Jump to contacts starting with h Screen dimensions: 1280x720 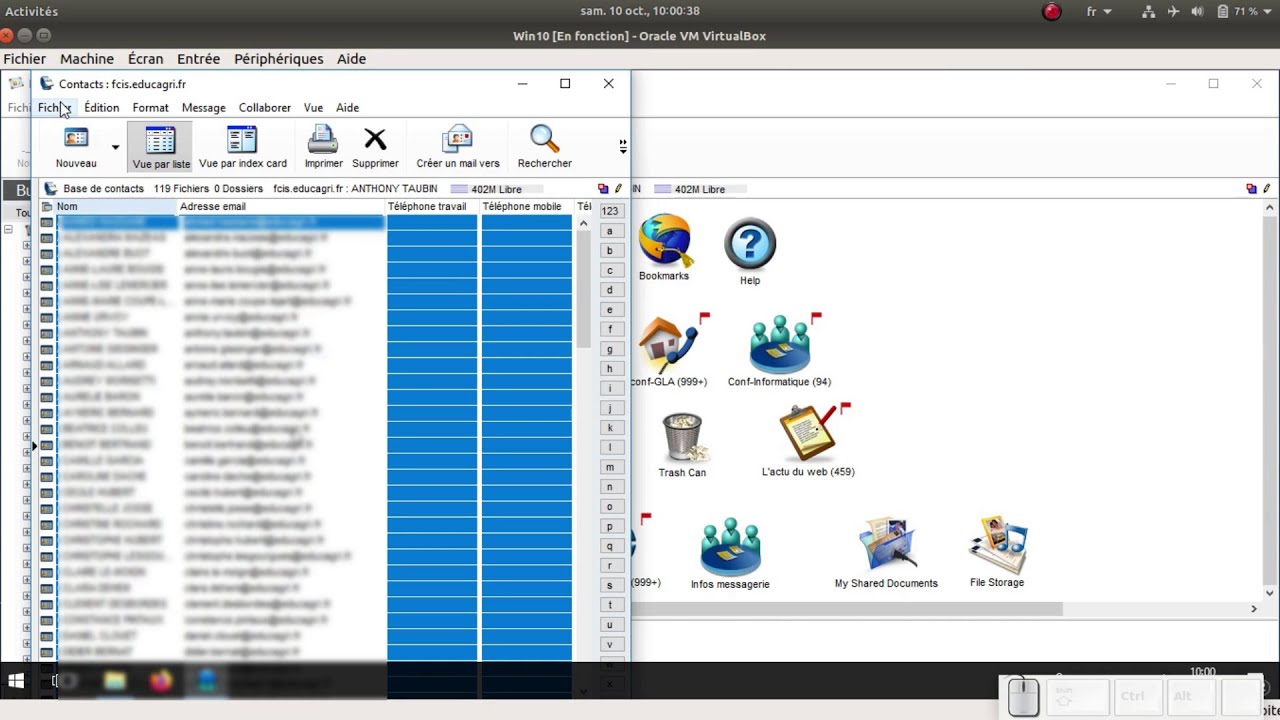(610, 368)
